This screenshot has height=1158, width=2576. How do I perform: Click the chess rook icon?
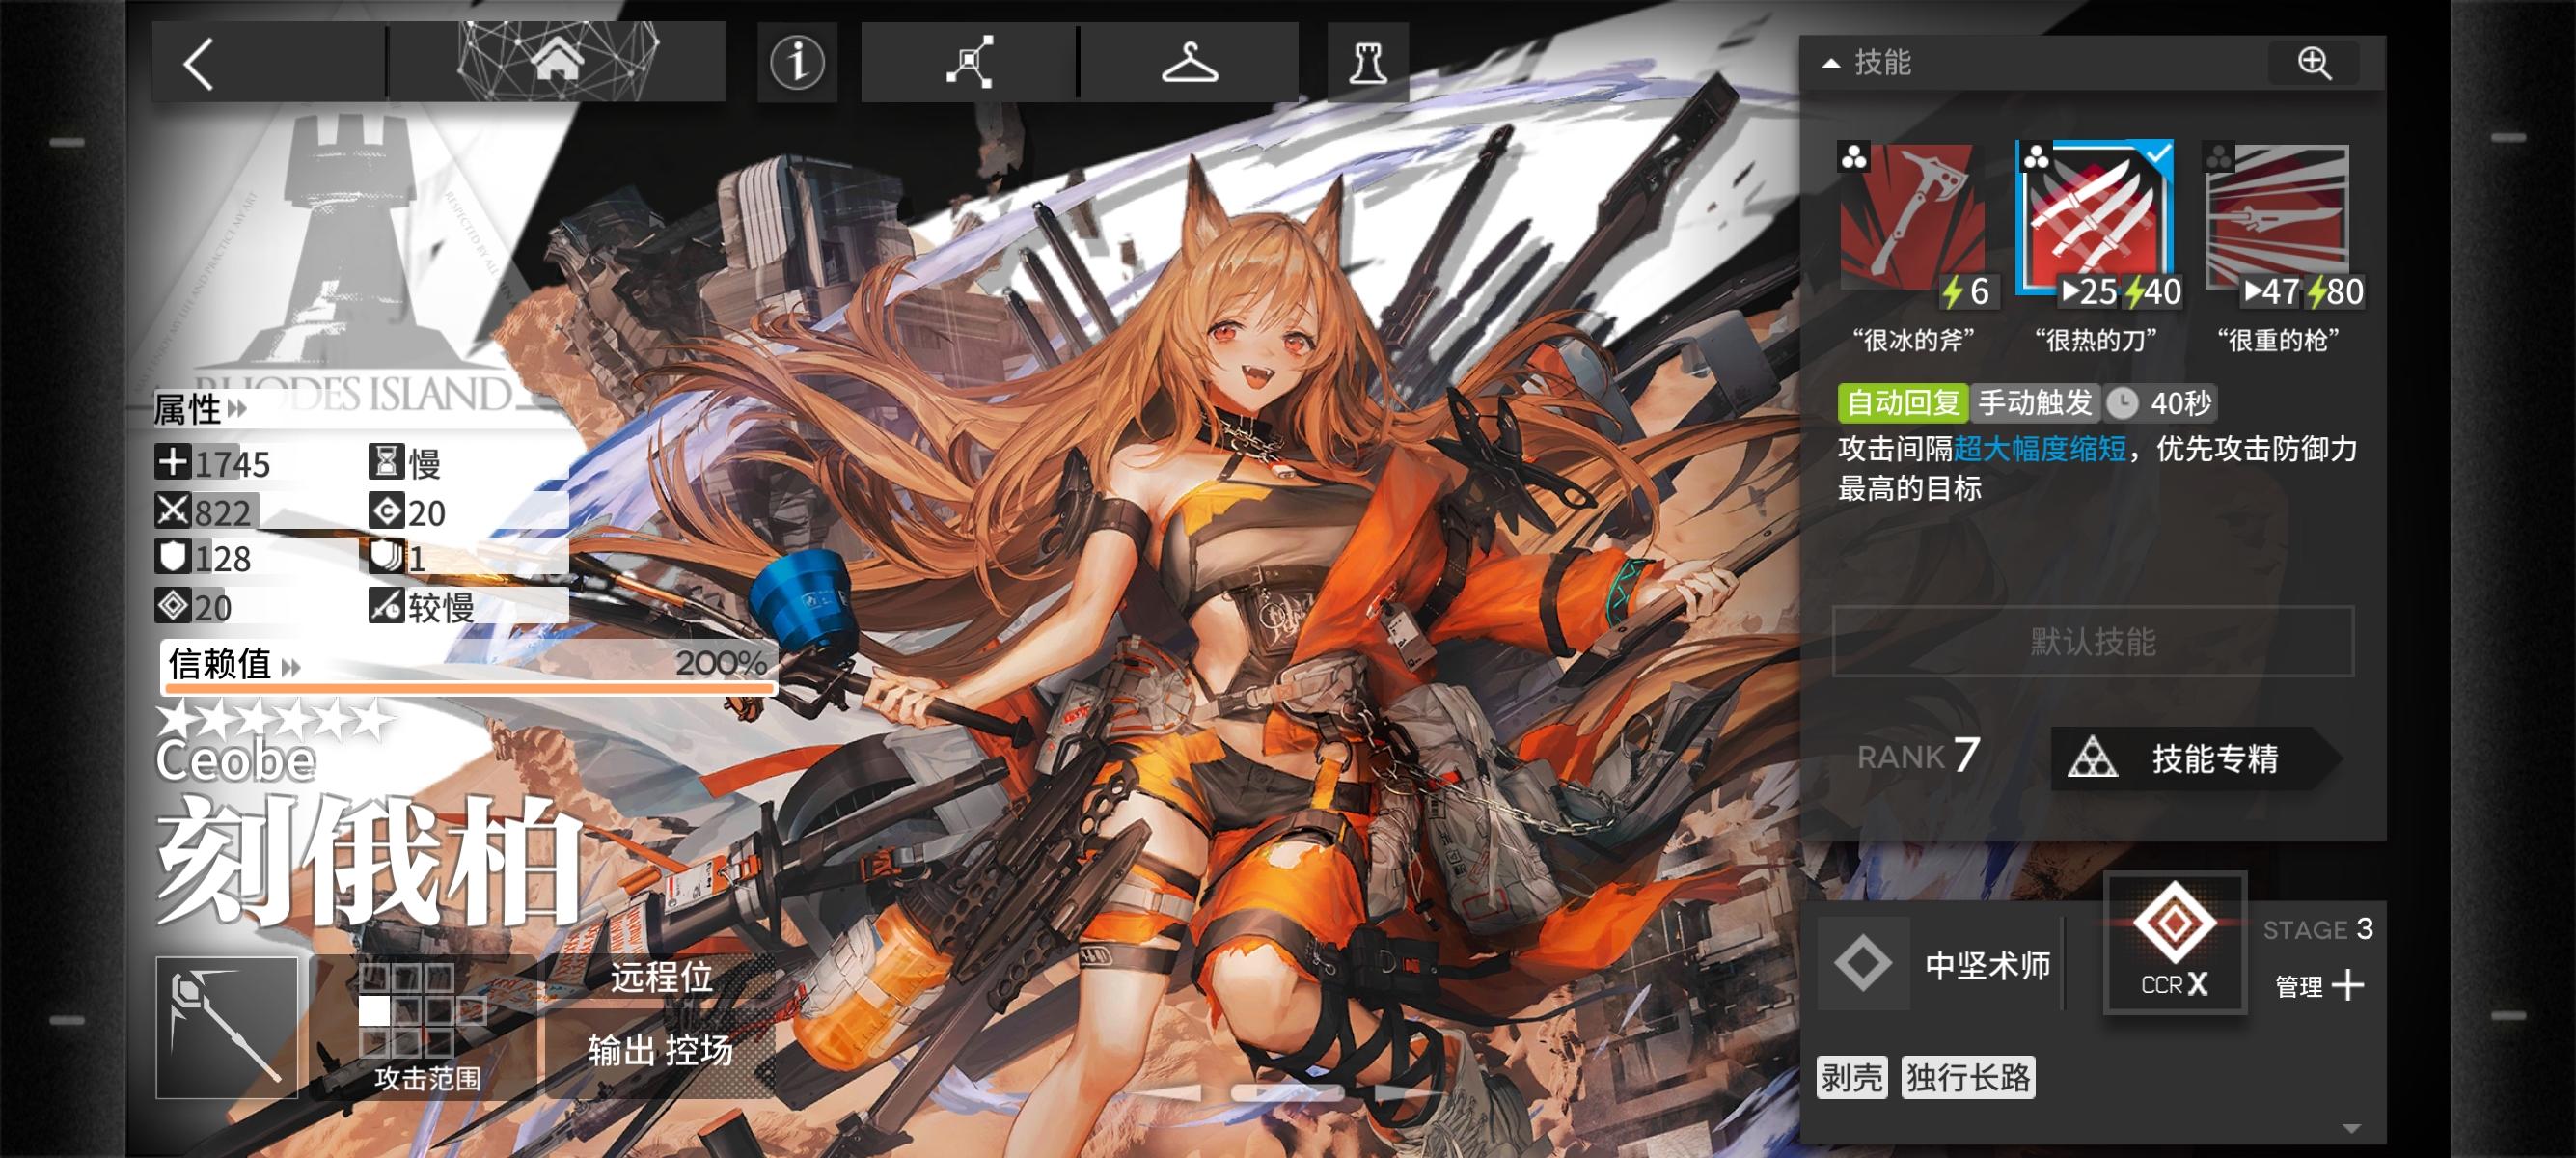1367,63
